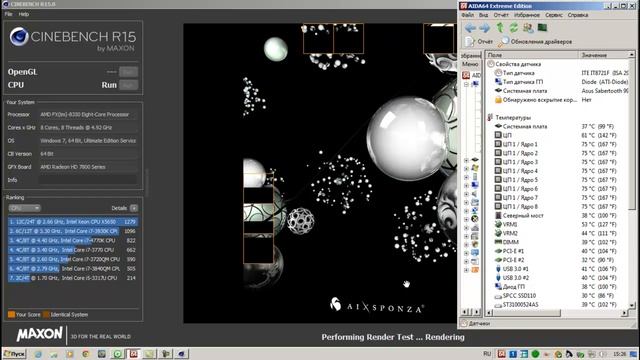Click AIDA64 green monitor toolbar icon
Screen dimensions: 640x360
pos(542,28)
